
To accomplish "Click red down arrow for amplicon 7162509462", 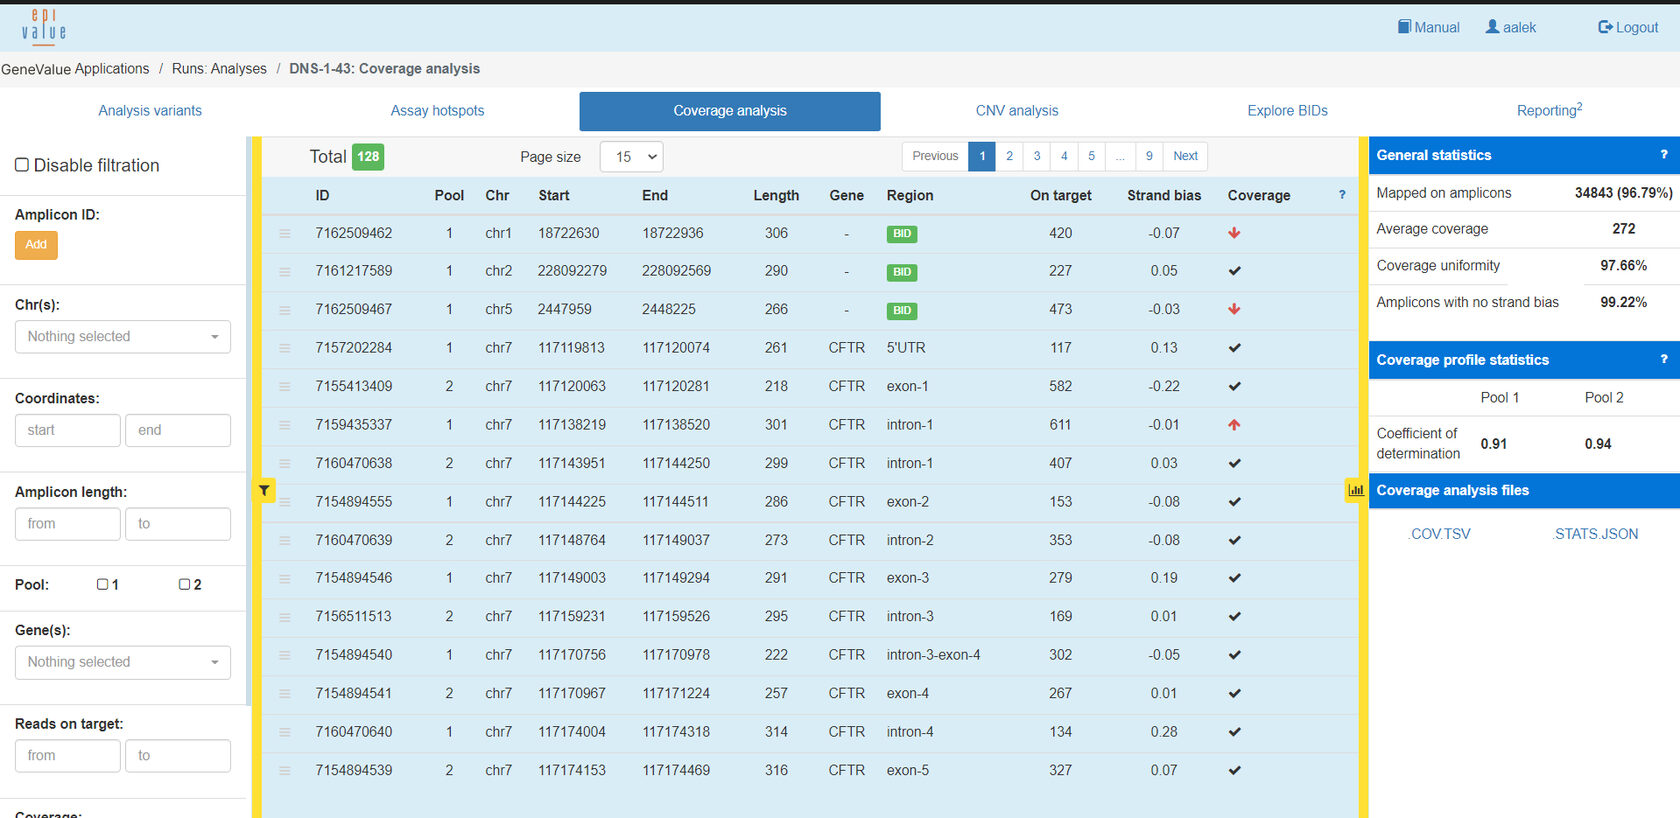I will pos(1234,233).
